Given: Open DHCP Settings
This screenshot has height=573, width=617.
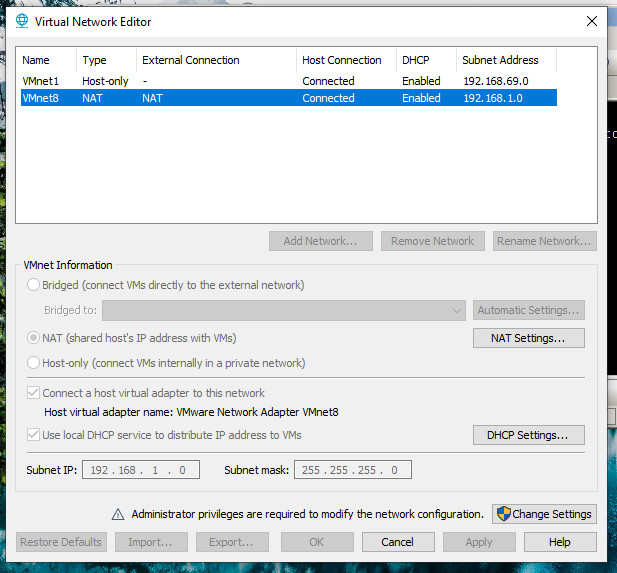Looking at the screenshot, I should 528,435.
